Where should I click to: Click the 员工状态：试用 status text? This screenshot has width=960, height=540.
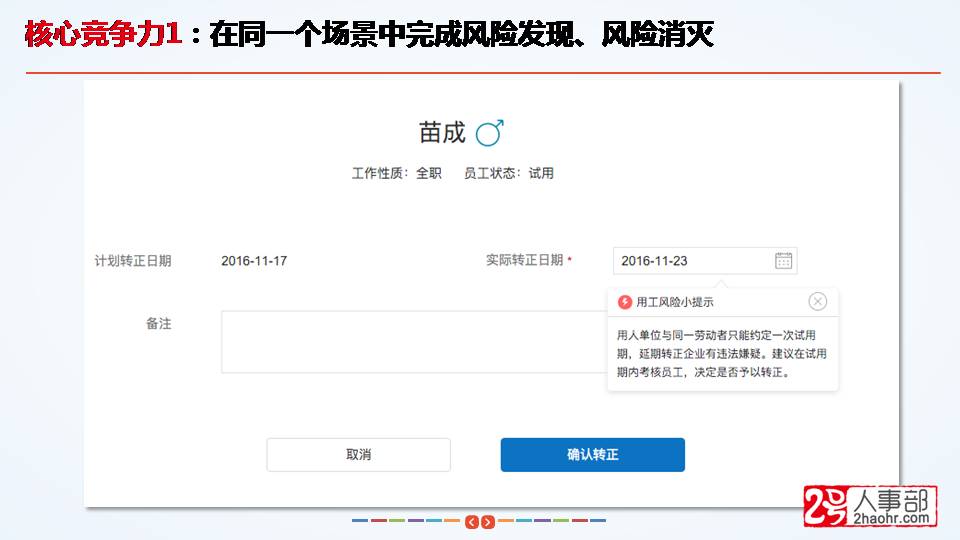(x=508, y=173)
